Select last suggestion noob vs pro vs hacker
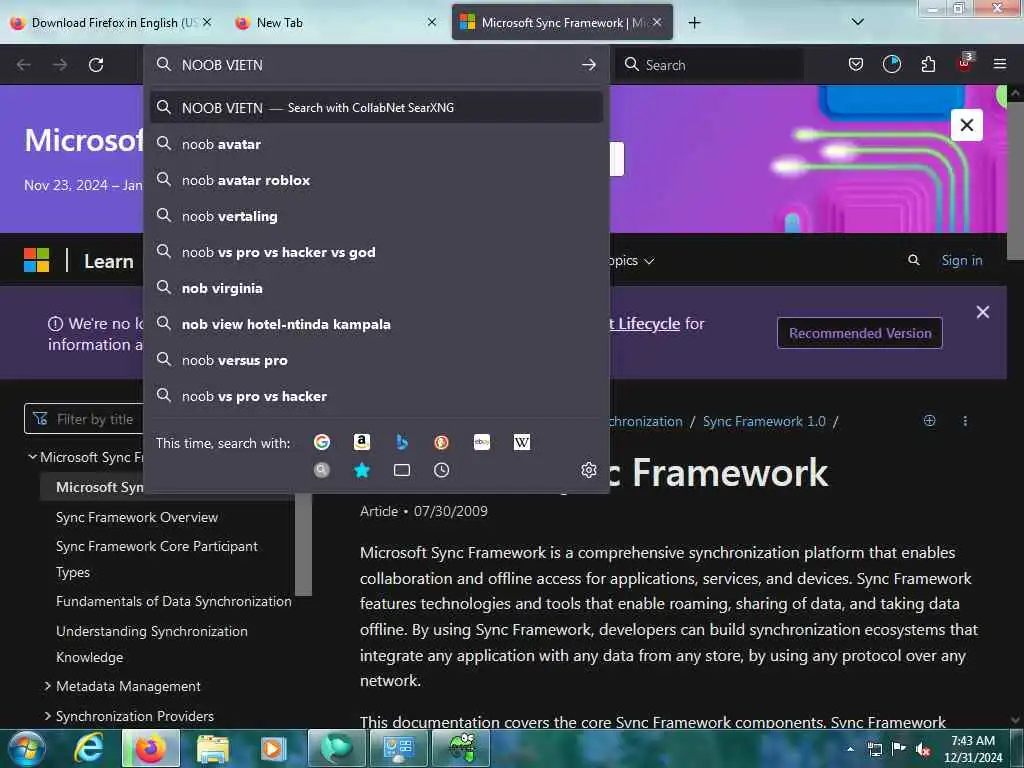 pyautogui.click(x=376, y=396)
